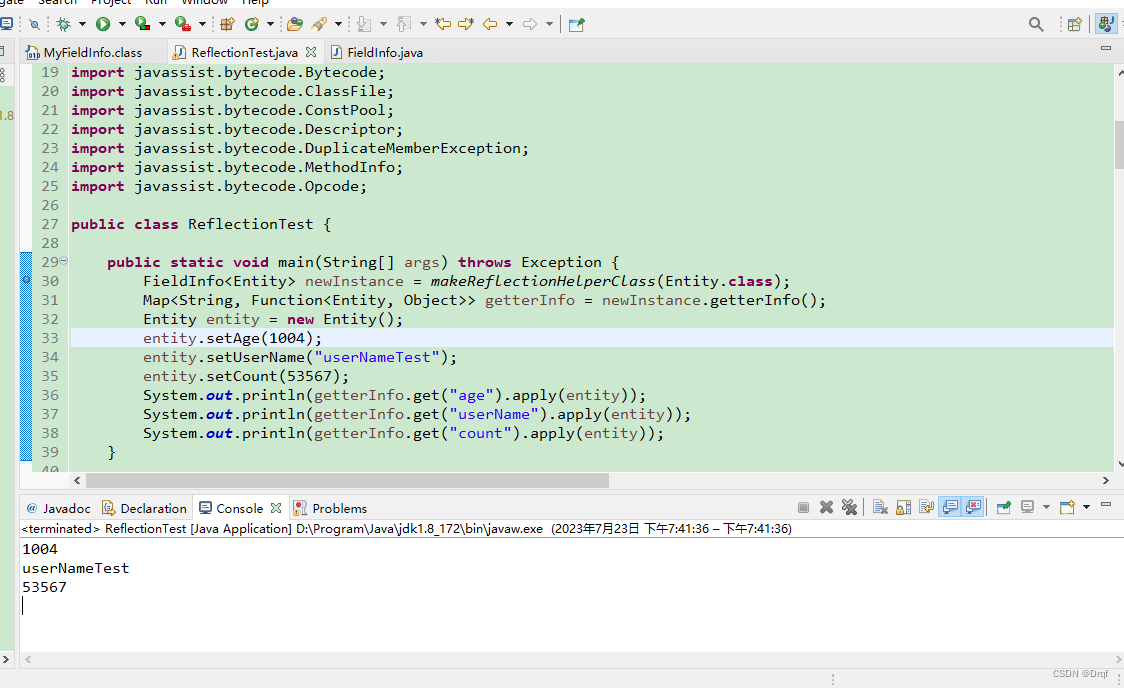Click the New Java Package icon
Viewport: 1124px width, 688px height.
pos(227,24)
